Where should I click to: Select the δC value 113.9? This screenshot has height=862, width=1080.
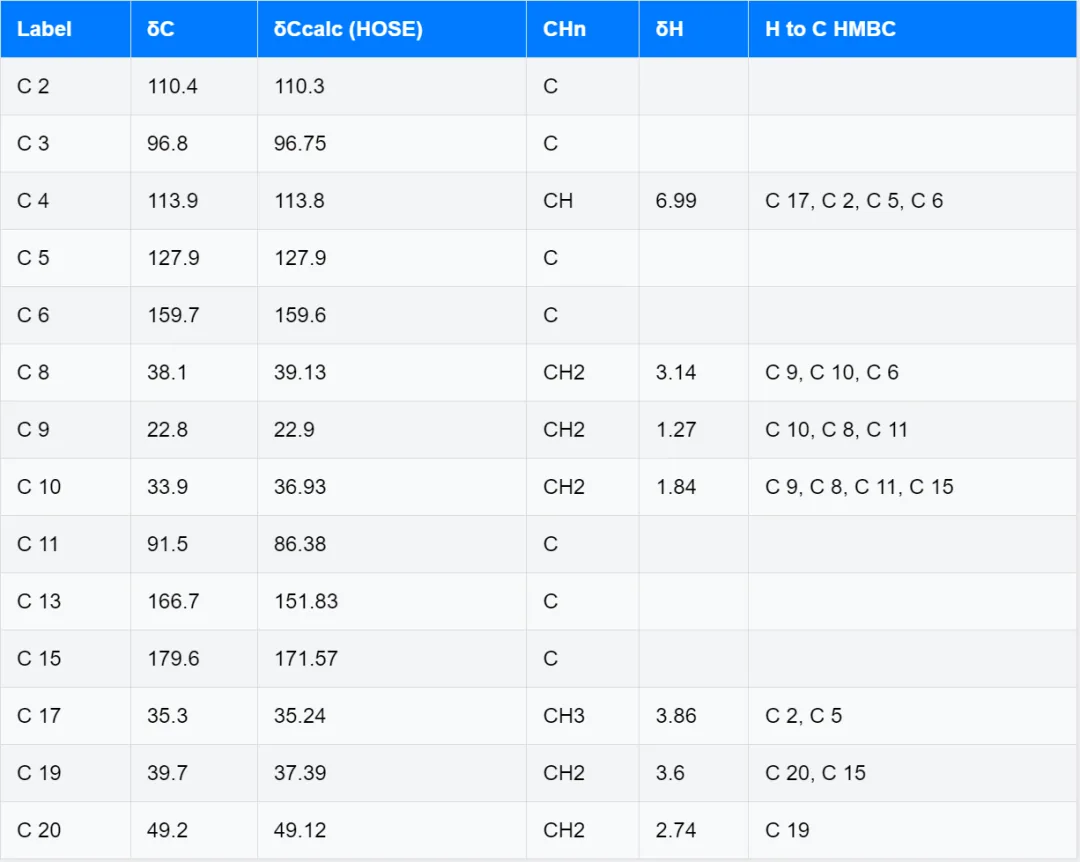(x=172, y=201)
